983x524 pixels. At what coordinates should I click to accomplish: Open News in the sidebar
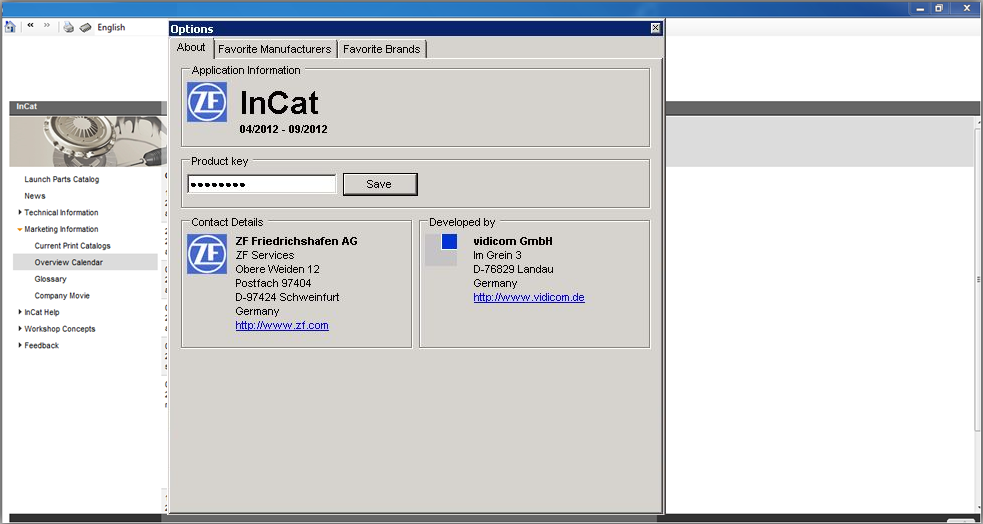tap(34, 196)
